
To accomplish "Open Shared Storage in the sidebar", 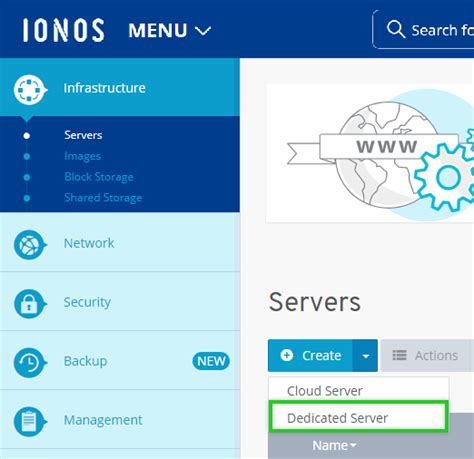I will [x=103, y=198].
